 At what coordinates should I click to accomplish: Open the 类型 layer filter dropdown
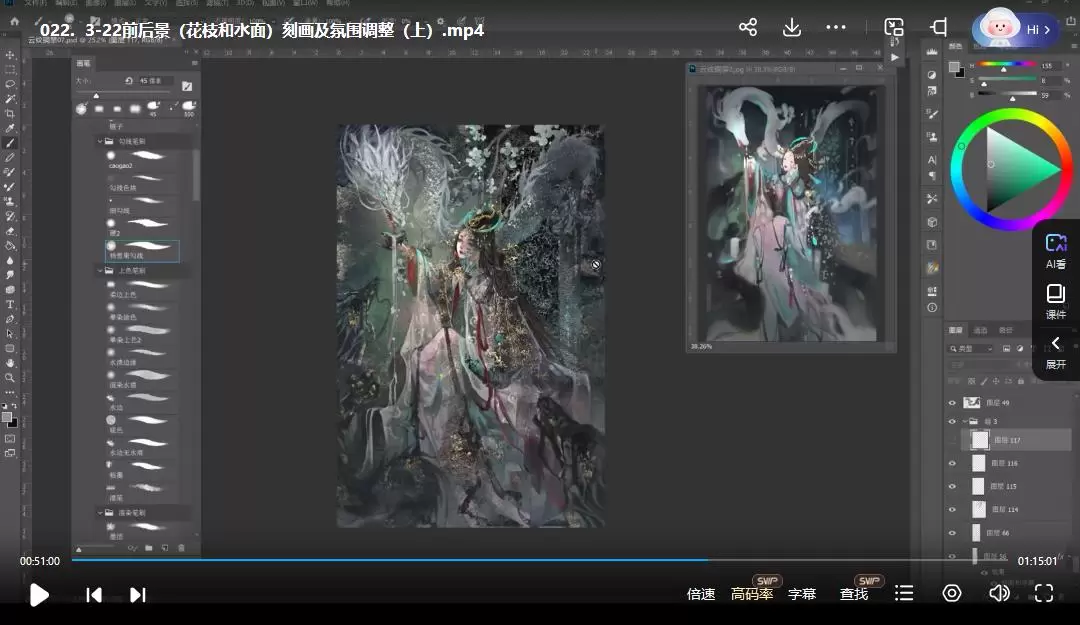[970, 349]
